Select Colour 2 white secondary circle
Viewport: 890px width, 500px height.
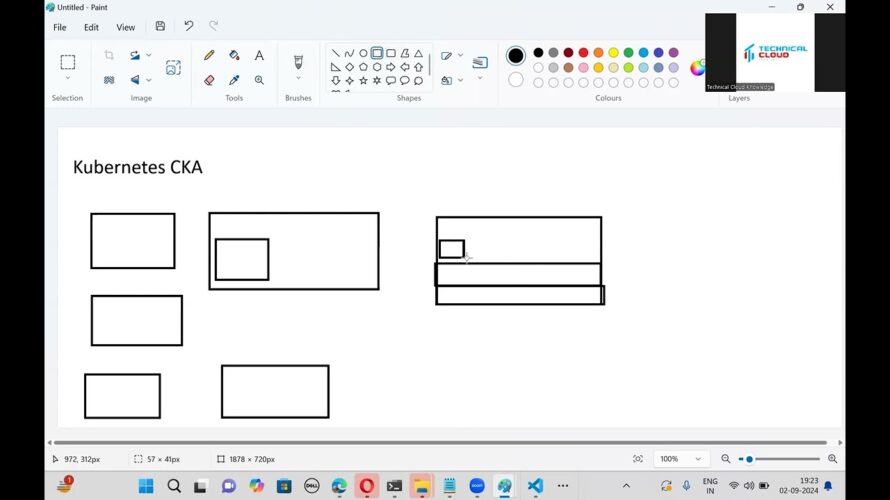[x=515, y=80]
